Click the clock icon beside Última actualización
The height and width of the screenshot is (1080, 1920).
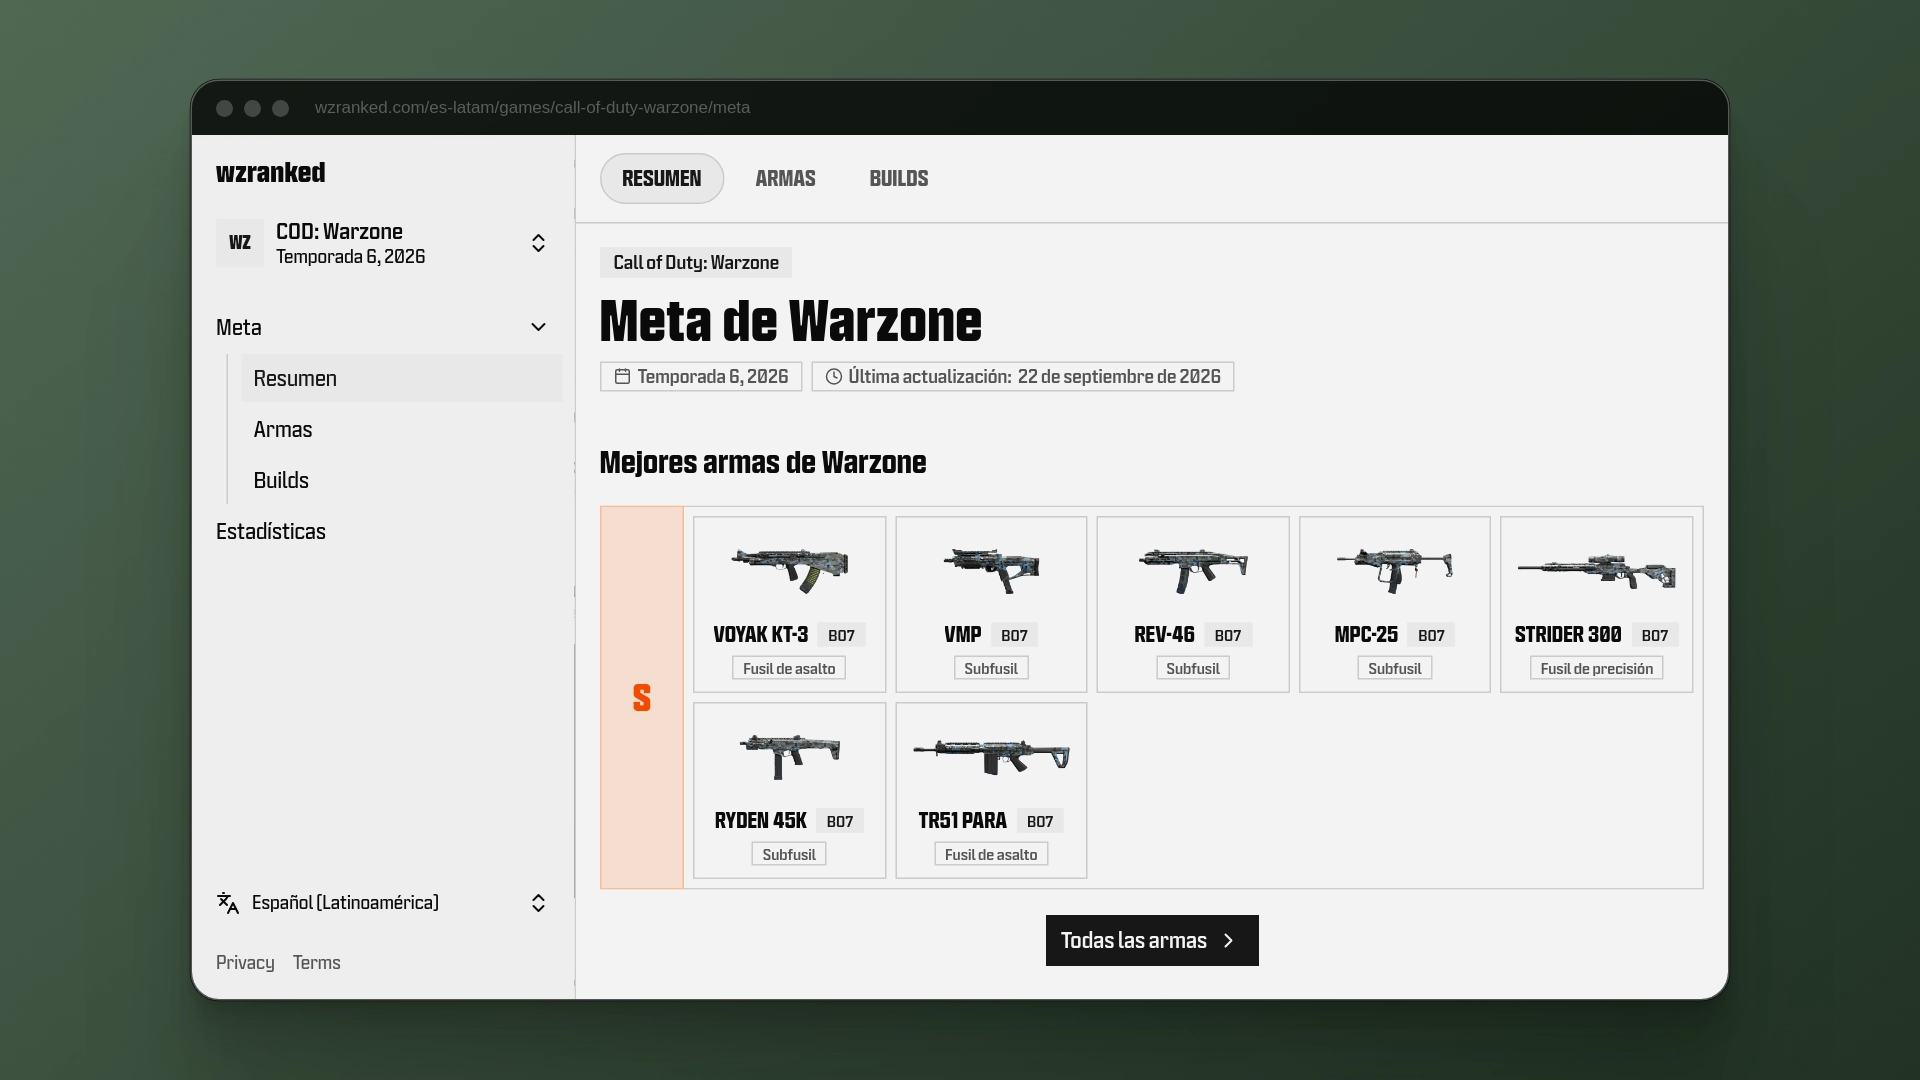click(834, 376)
